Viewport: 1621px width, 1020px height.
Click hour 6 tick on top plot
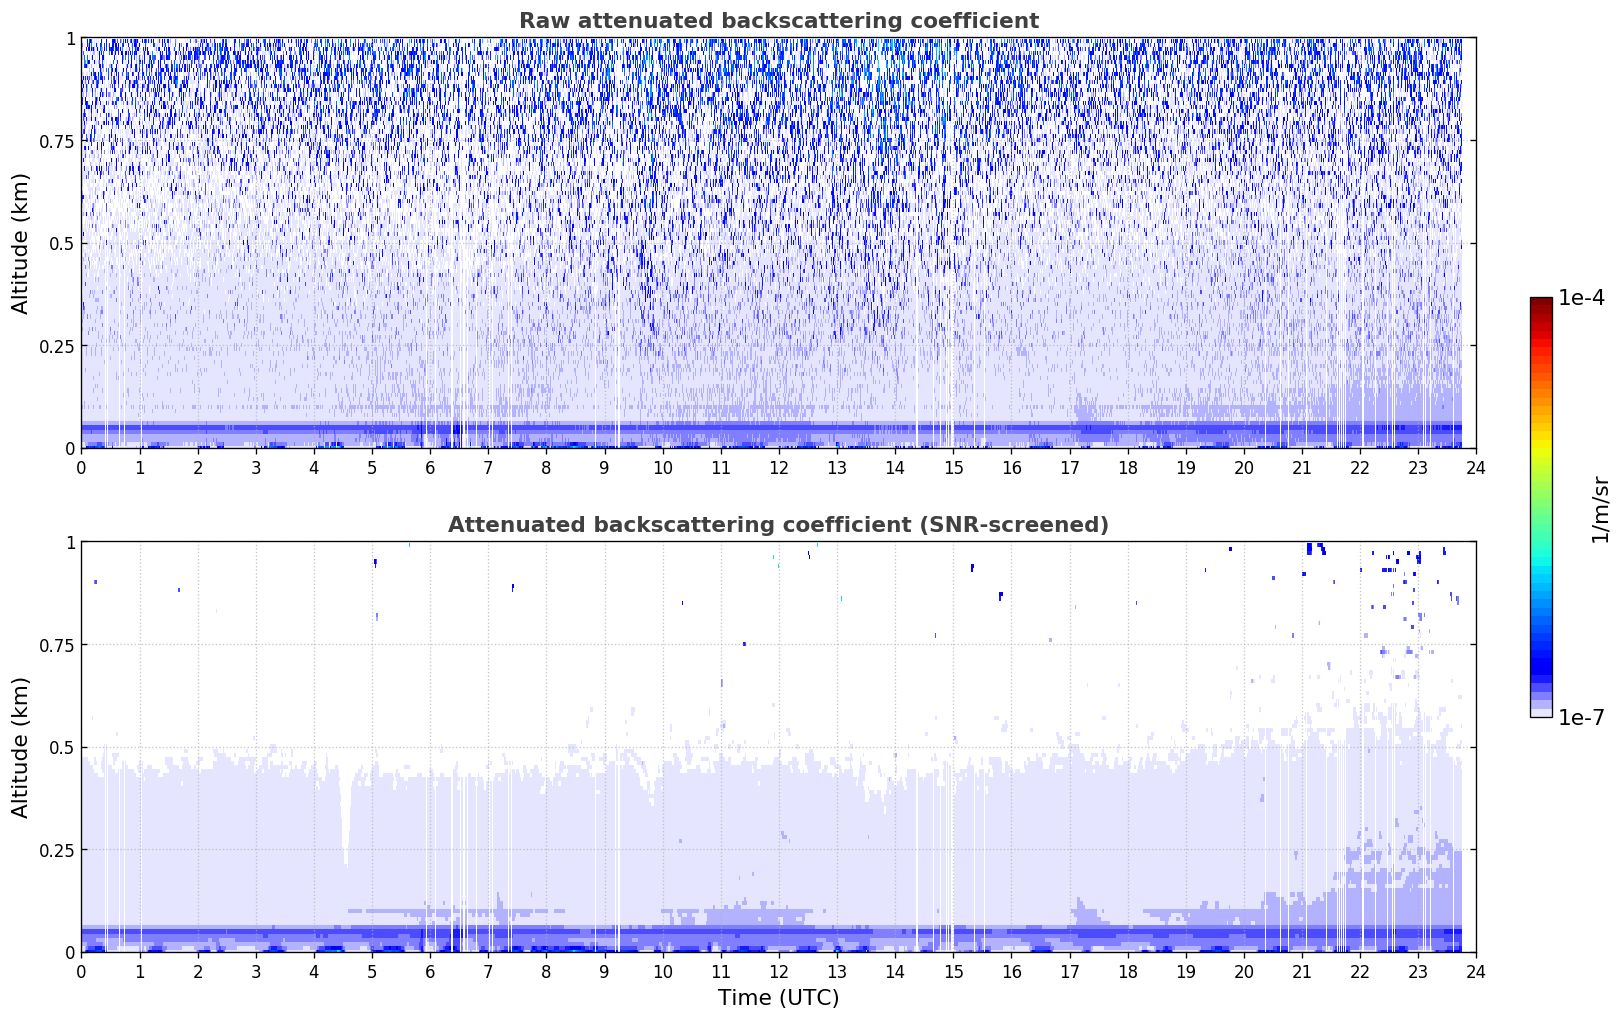tap(430, 467)
